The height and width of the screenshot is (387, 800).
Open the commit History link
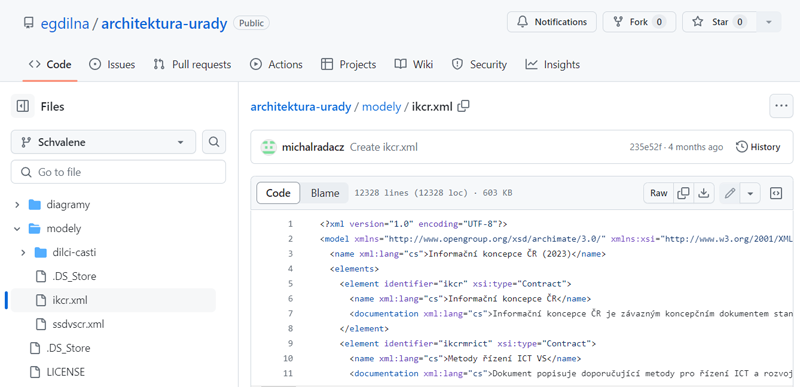coord(758,147)
